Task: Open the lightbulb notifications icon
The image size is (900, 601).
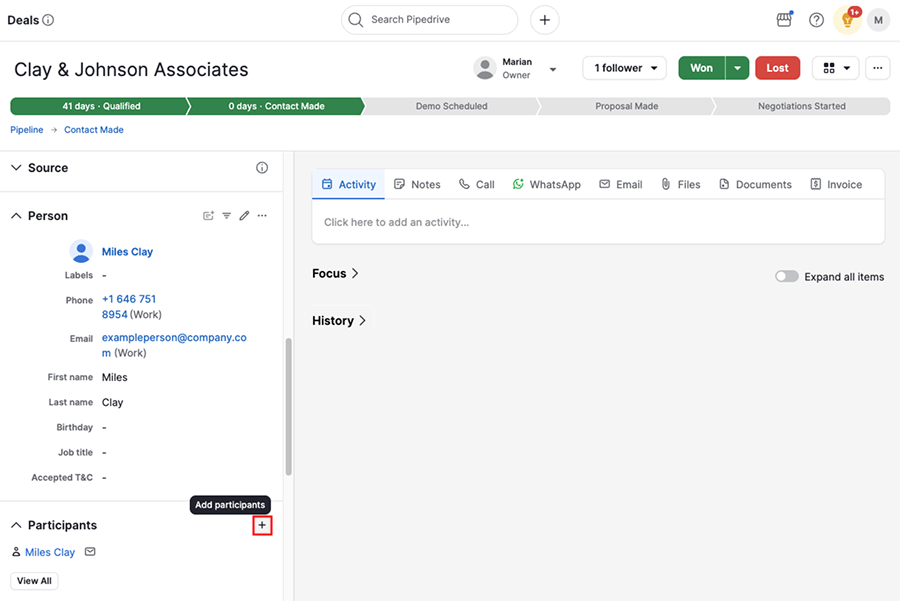Action: click(848, 20)
